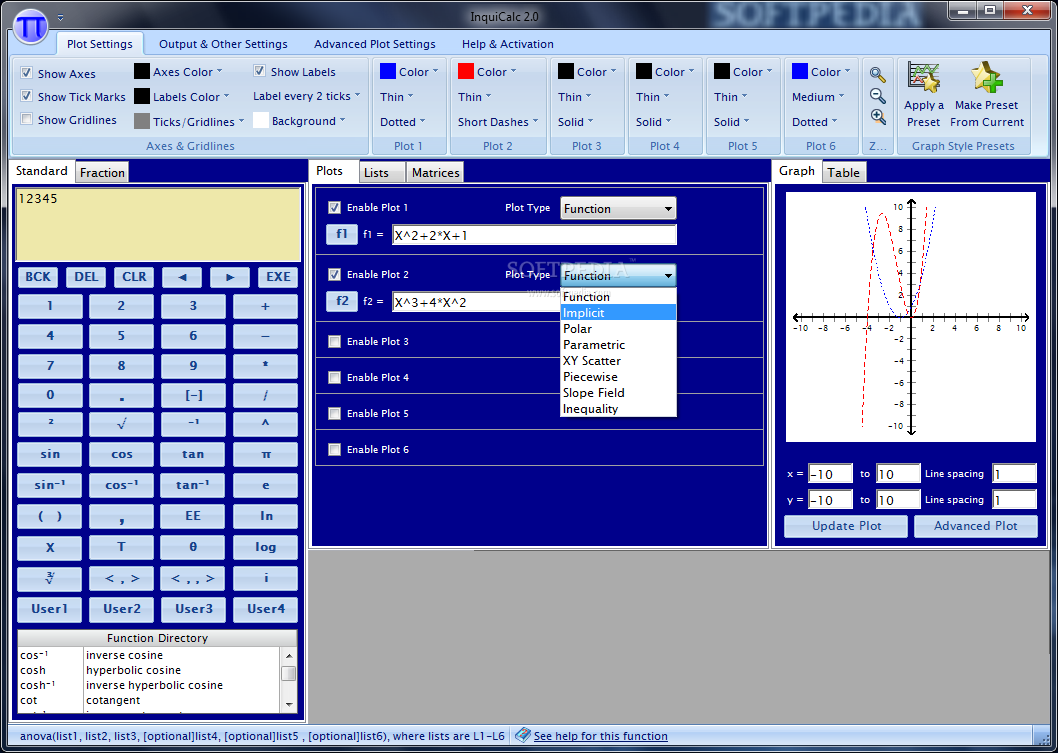Click the two-element vector bracket key
Image resolution: width=1058 pixels, height=753 pixels.
click(x=121, y=578)
